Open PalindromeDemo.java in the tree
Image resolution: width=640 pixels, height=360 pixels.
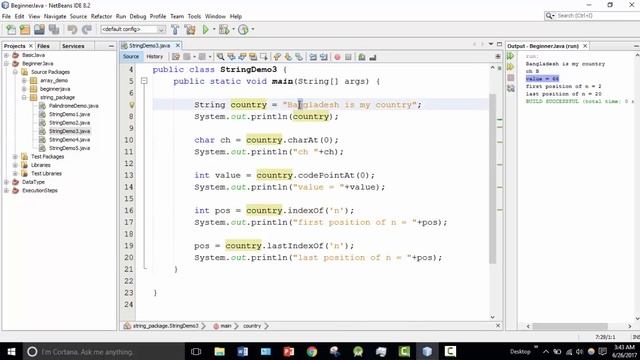pyautogui.click(x=73, y=106)
